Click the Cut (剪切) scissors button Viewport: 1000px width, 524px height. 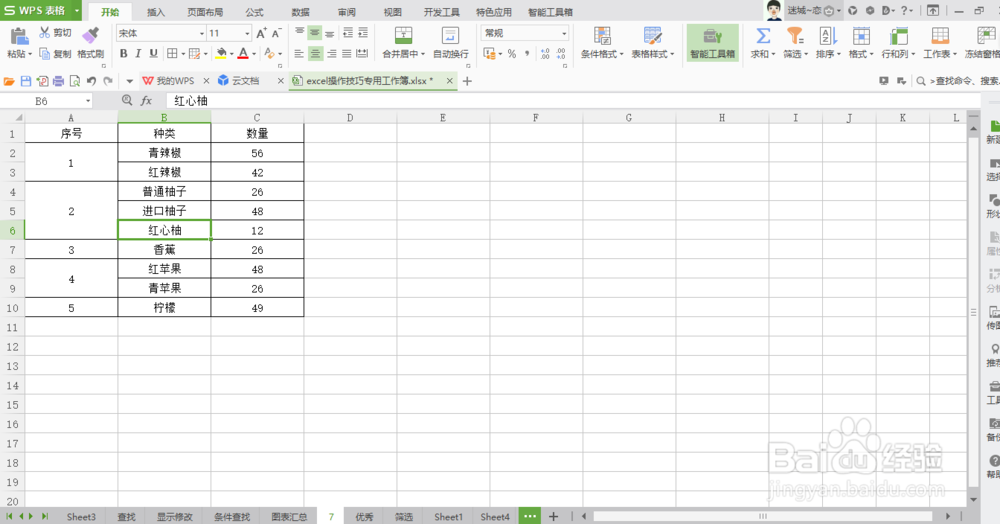point(55,33)
